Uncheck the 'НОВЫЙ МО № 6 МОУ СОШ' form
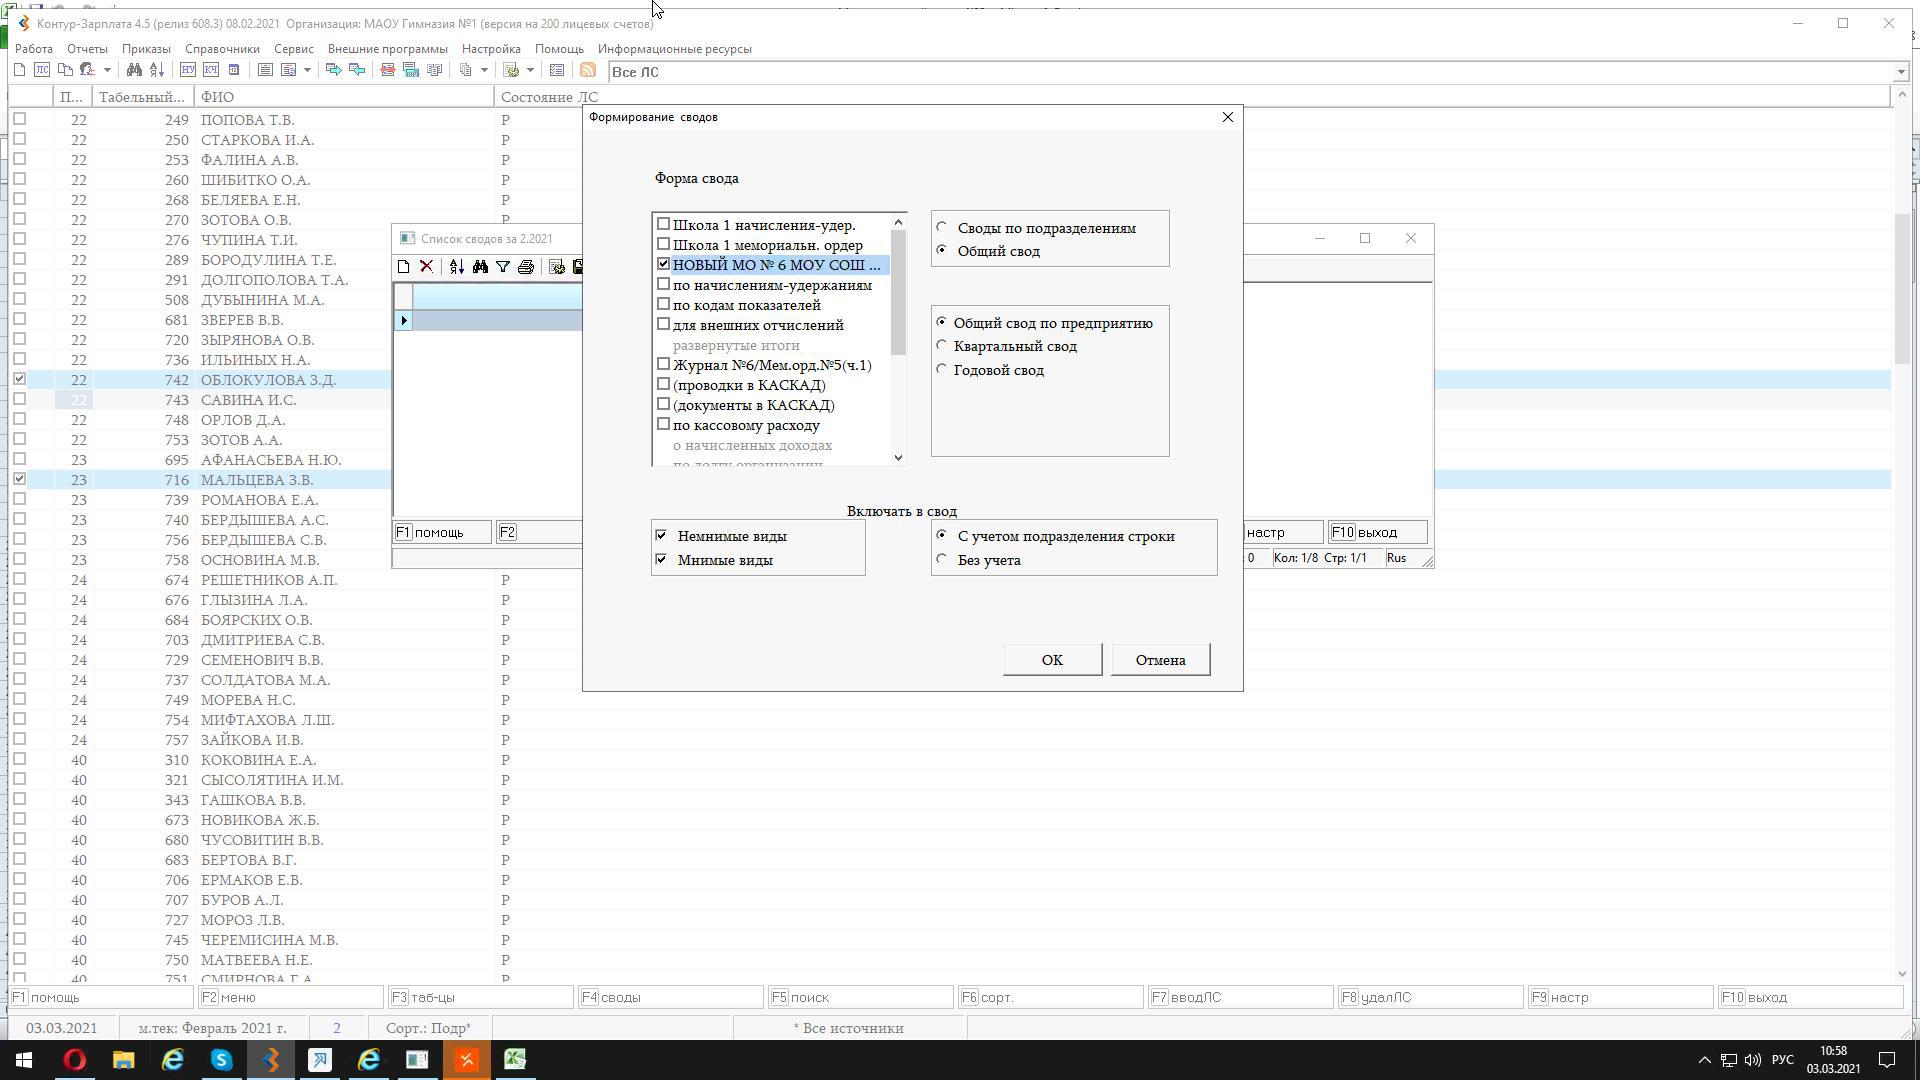 [x=663, y=264]
